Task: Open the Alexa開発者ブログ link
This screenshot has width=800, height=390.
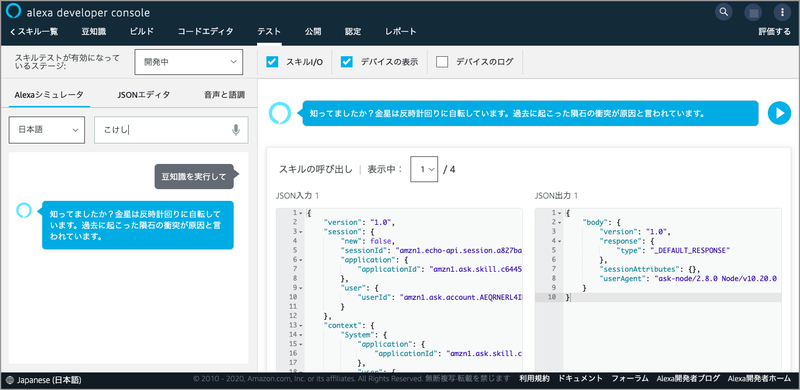Action: [688, 379]
